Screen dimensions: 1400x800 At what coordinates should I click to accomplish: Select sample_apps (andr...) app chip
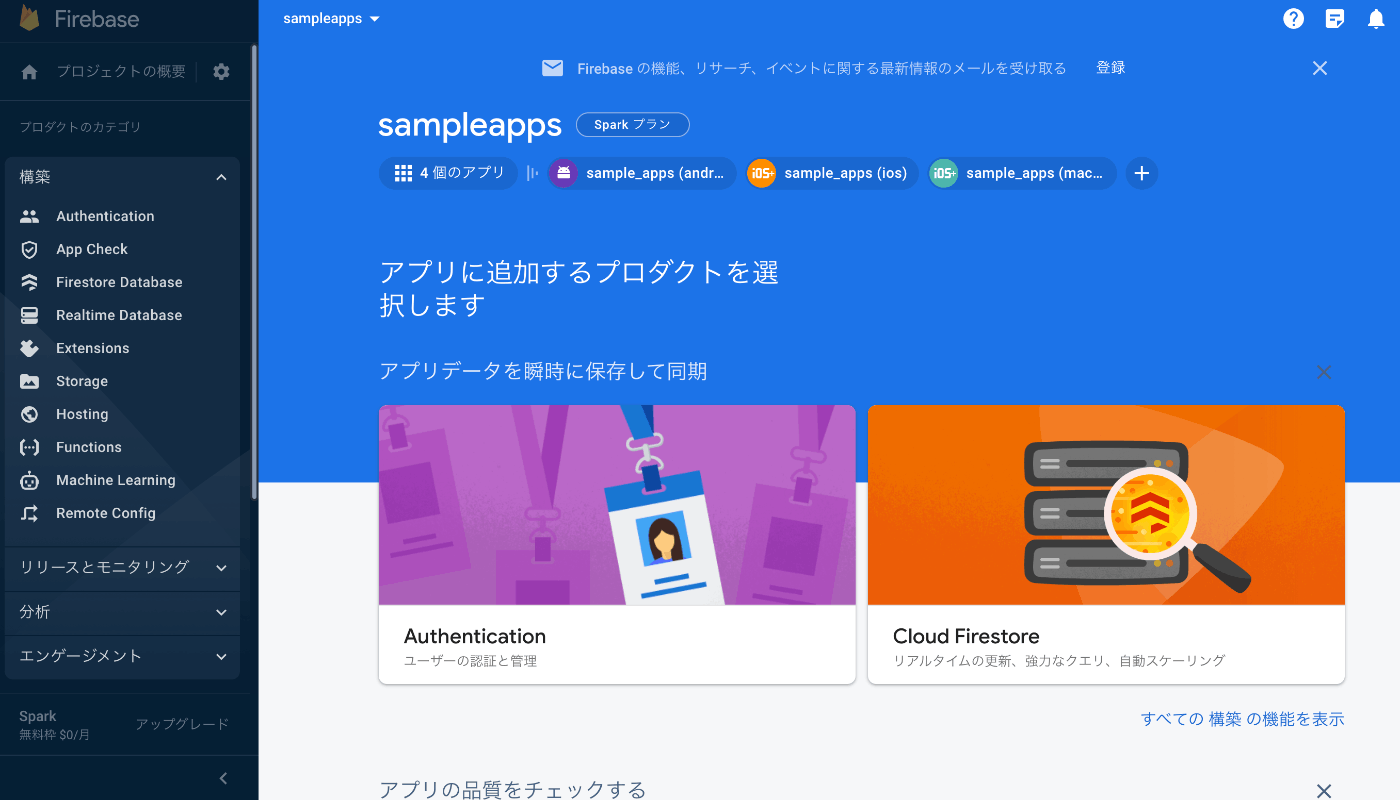(x=642, y=173)
